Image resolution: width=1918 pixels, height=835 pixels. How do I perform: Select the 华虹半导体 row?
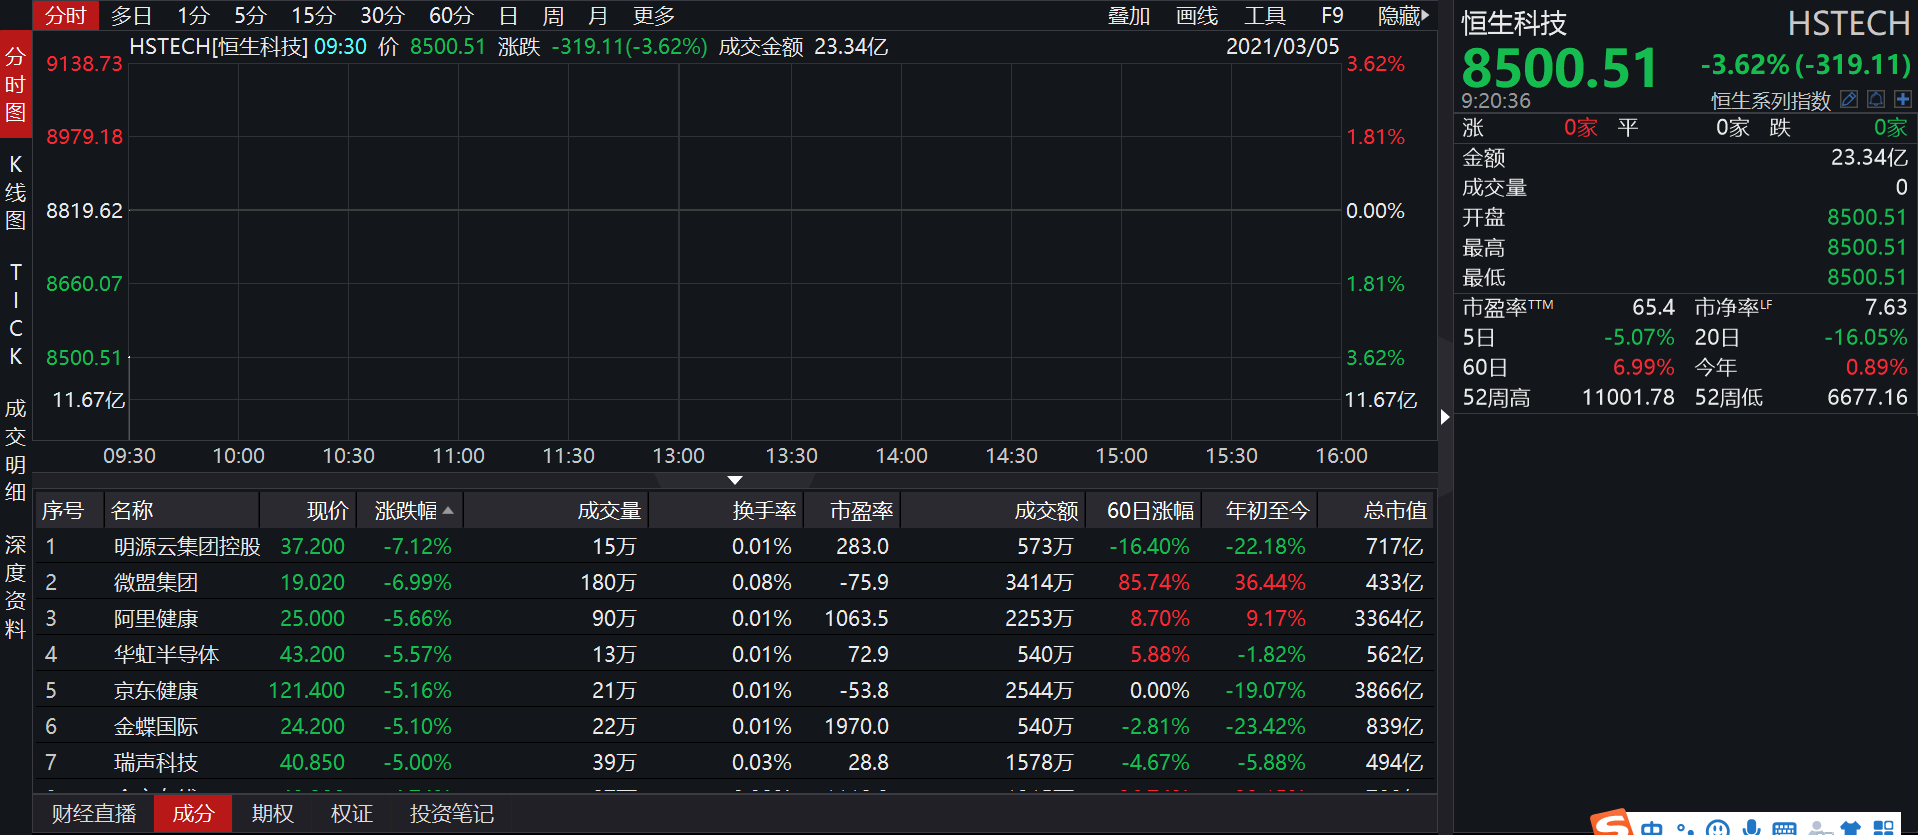(x=735, y=655)
